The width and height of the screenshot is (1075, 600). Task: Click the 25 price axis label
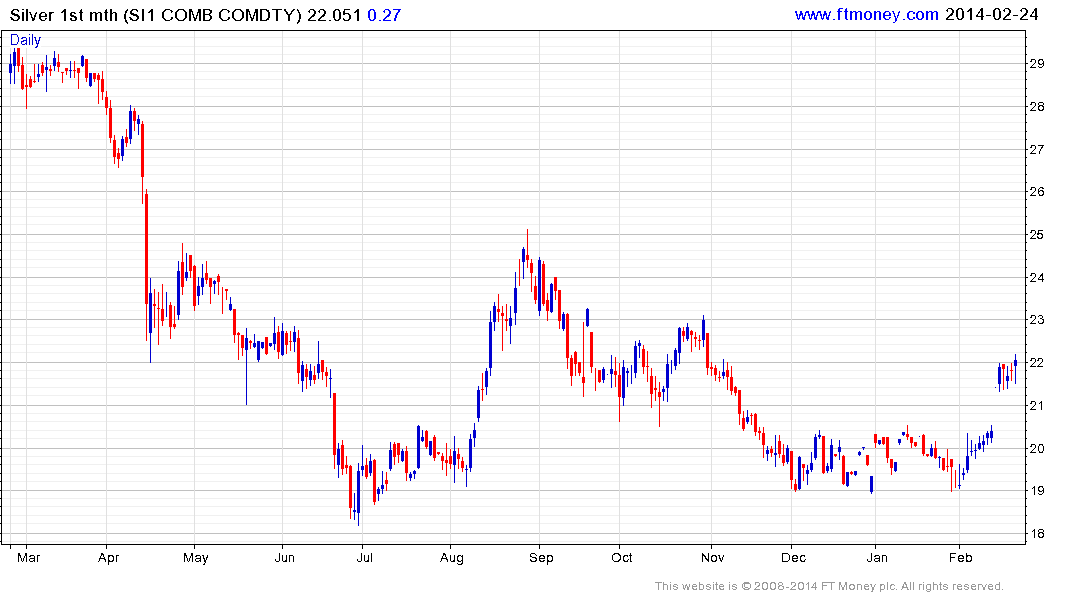click(1037, 235)
